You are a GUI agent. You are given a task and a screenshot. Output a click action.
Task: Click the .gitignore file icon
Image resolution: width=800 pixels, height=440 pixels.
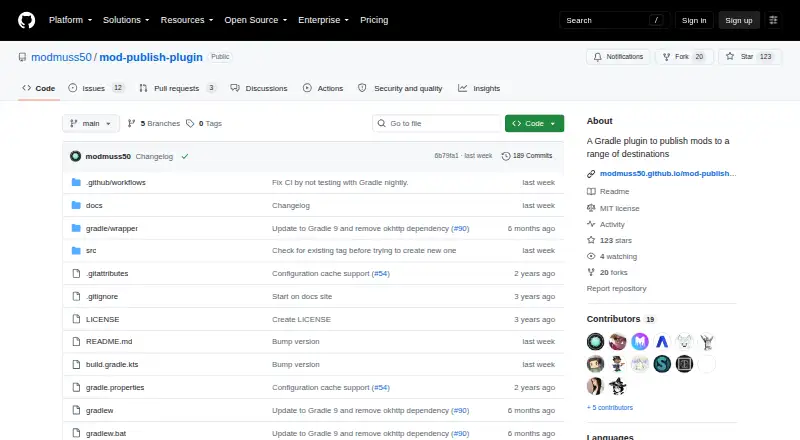pos(76,297)
